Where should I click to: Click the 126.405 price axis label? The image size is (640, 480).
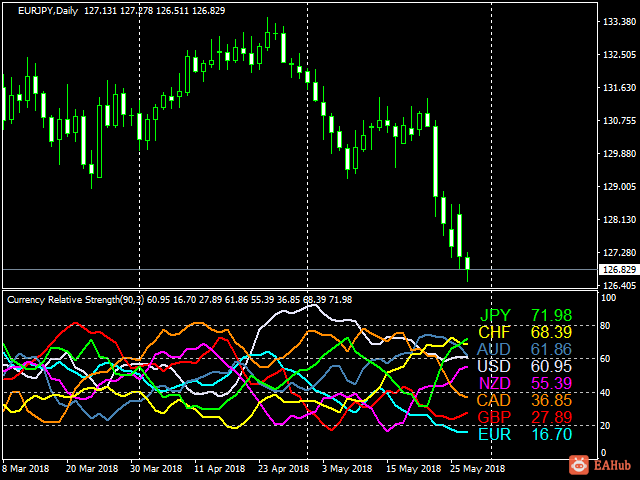coord(619,285)
